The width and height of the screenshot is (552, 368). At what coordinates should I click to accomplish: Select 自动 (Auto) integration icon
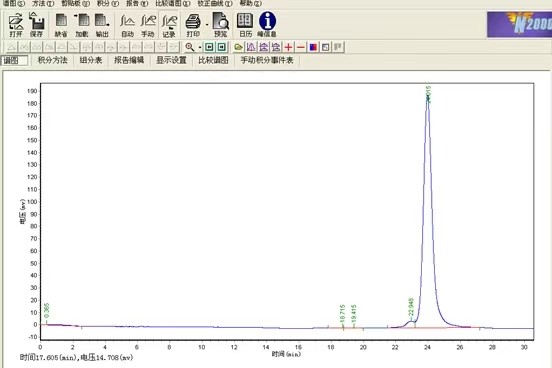pyautogui.click(x=127, y=25)
